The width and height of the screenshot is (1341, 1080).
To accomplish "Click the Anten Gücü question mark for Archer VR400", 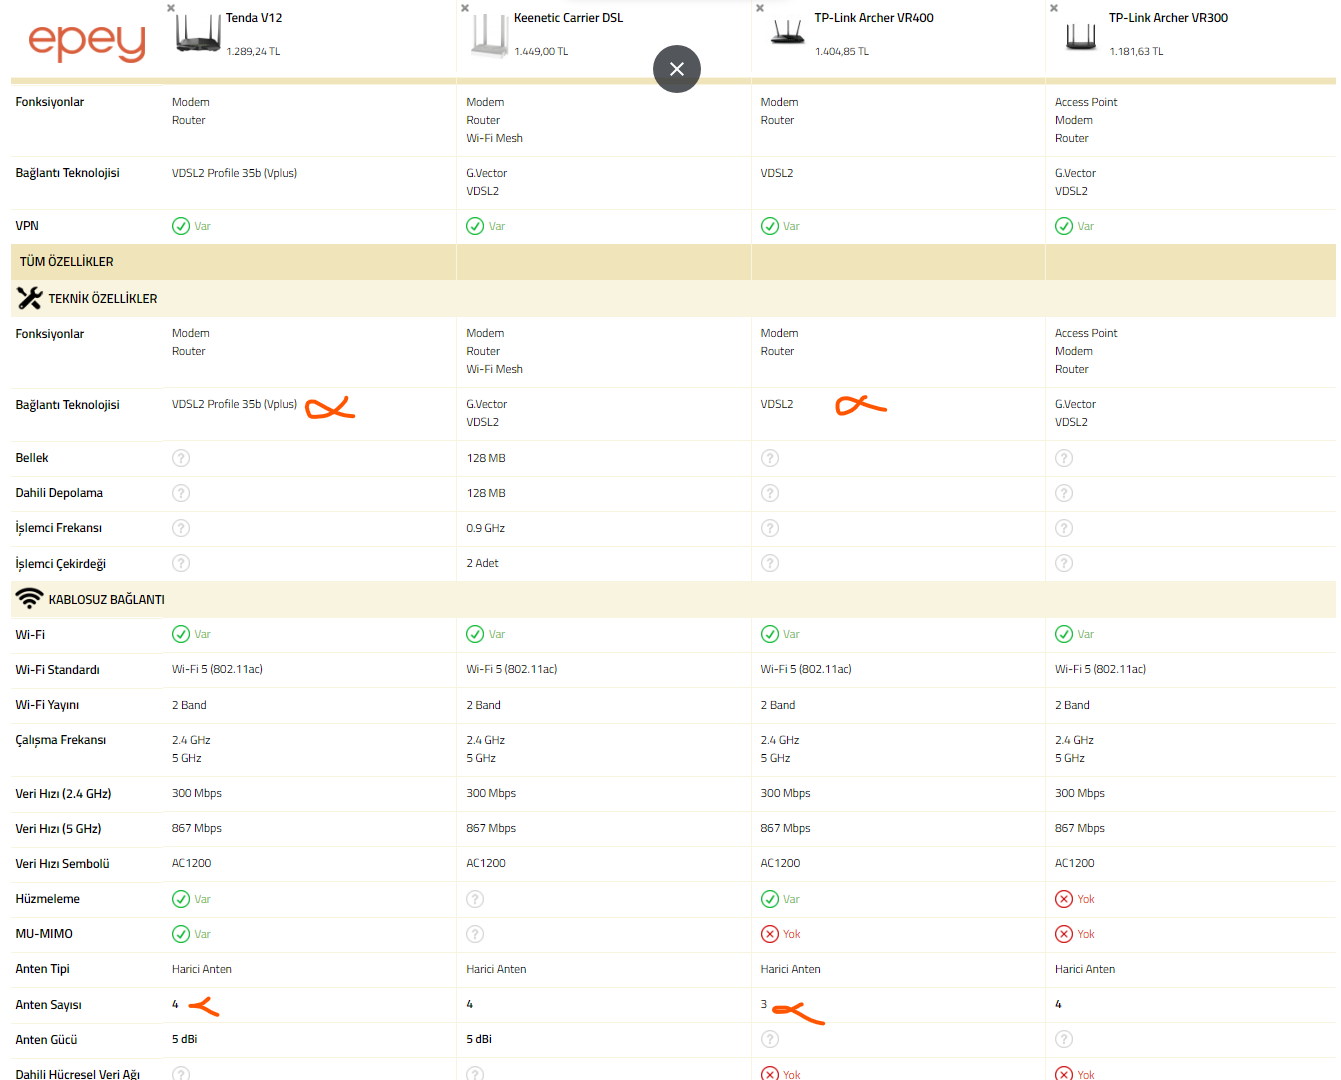I will [770, 1039].
